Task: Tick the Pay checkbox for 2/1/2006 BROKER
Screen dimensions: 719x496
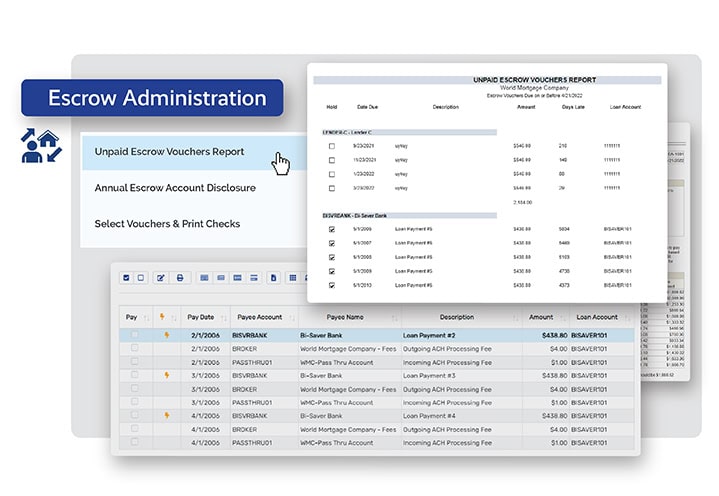Action: [x=134, y=348]
